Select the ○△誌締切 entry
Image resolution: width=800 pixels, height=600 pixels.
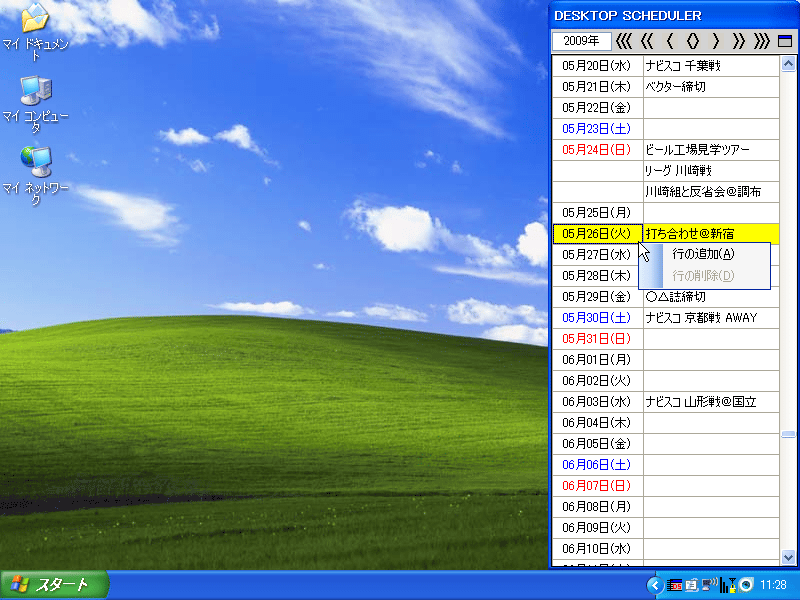[x=711, y=297]
